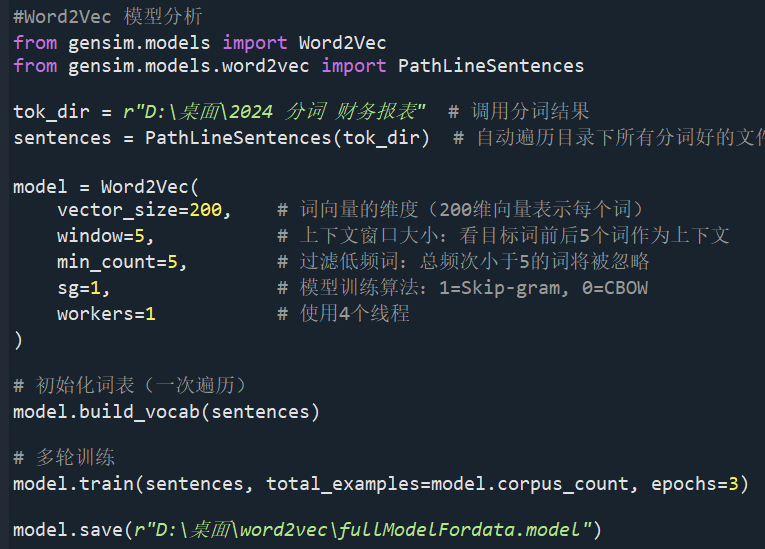Click the 'tok_dir' variable assignment
The width and height of the screenshot is (765, 549).
click(51, 112)
